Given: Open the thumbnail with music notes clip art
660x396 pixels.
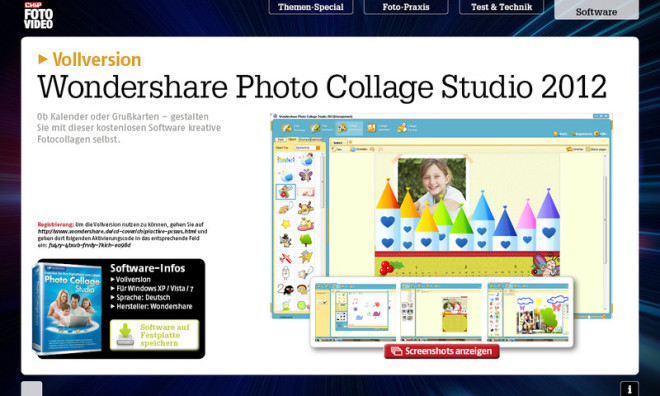Looking at the screenshot, I should click(355, 312).
